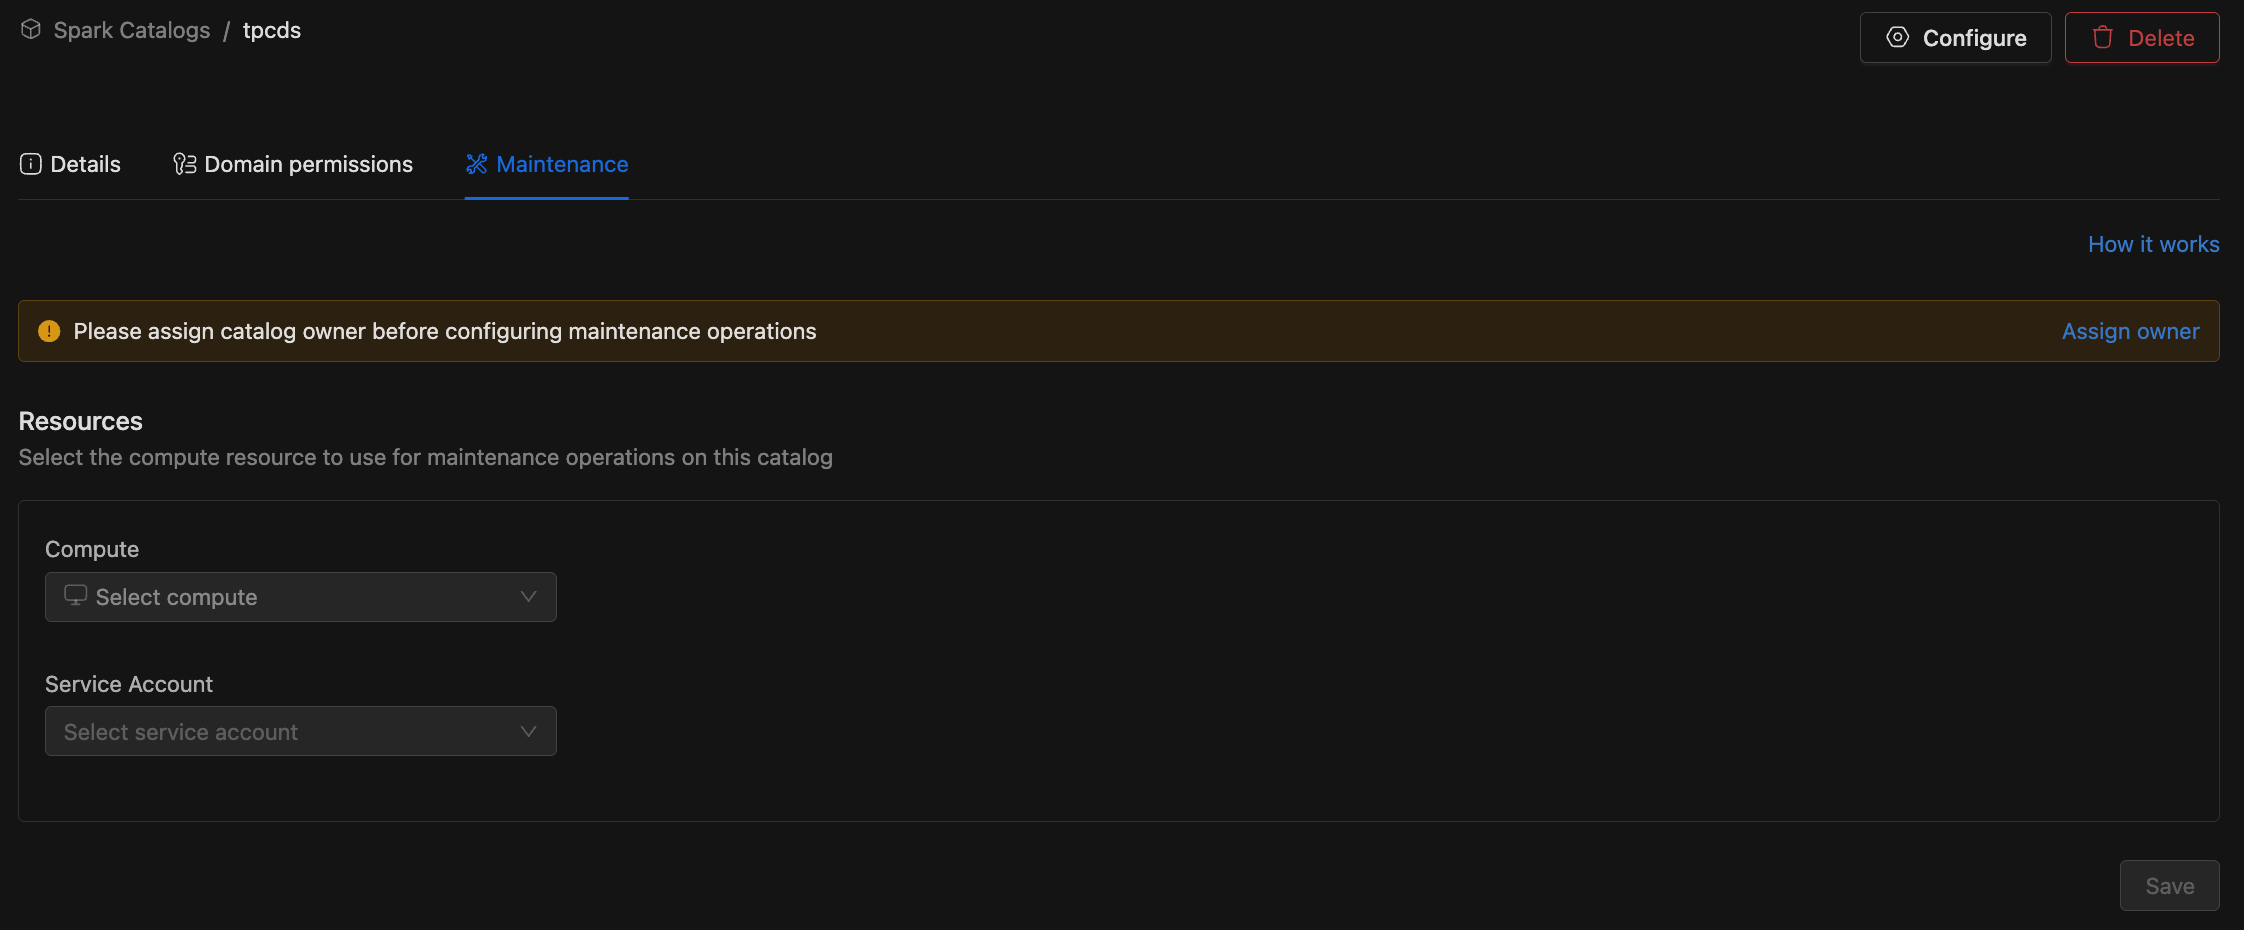Open the How it works link
This screenshot has height=930, width=2244.
coord(2153,244)
